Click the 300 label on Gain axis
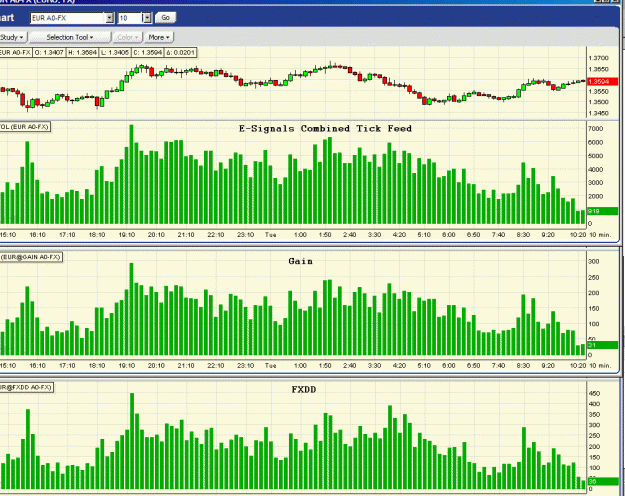 (594, 262)
